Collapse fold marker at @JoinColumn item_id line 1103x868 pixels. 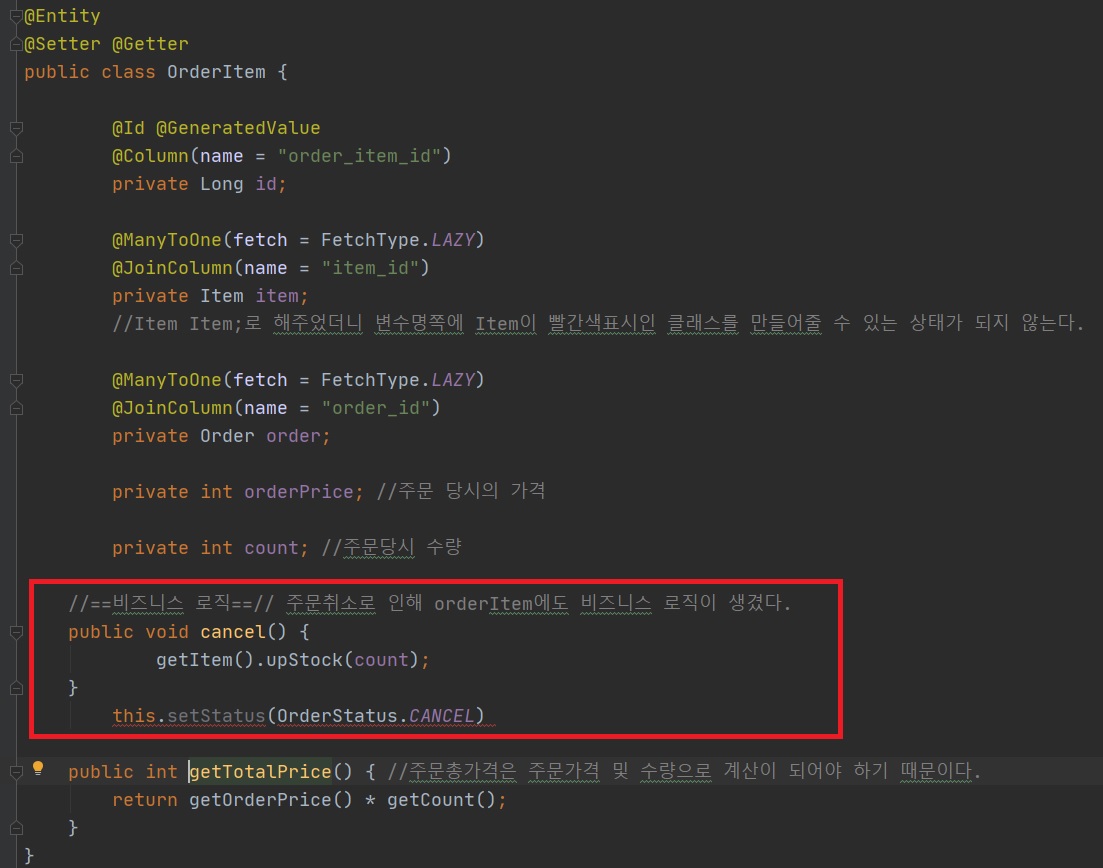[x=16, y=268]
